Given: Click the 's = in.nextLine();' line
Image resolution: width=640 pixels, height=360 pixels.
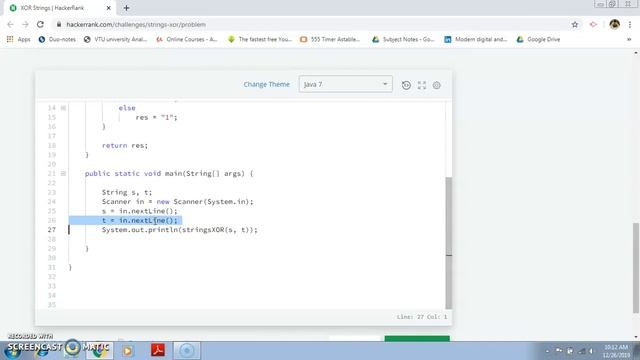Looking at the screenshot, I should 140,211.
